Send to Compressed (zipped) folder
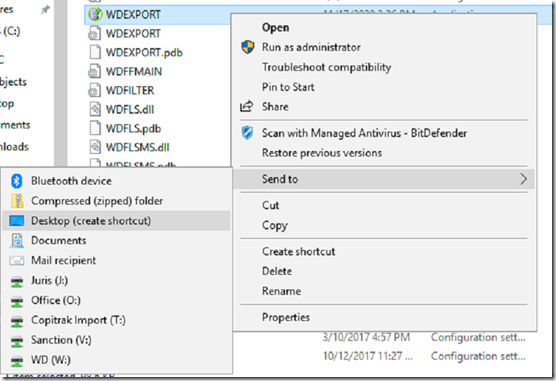556x381 pixels. tap(97, 201)
